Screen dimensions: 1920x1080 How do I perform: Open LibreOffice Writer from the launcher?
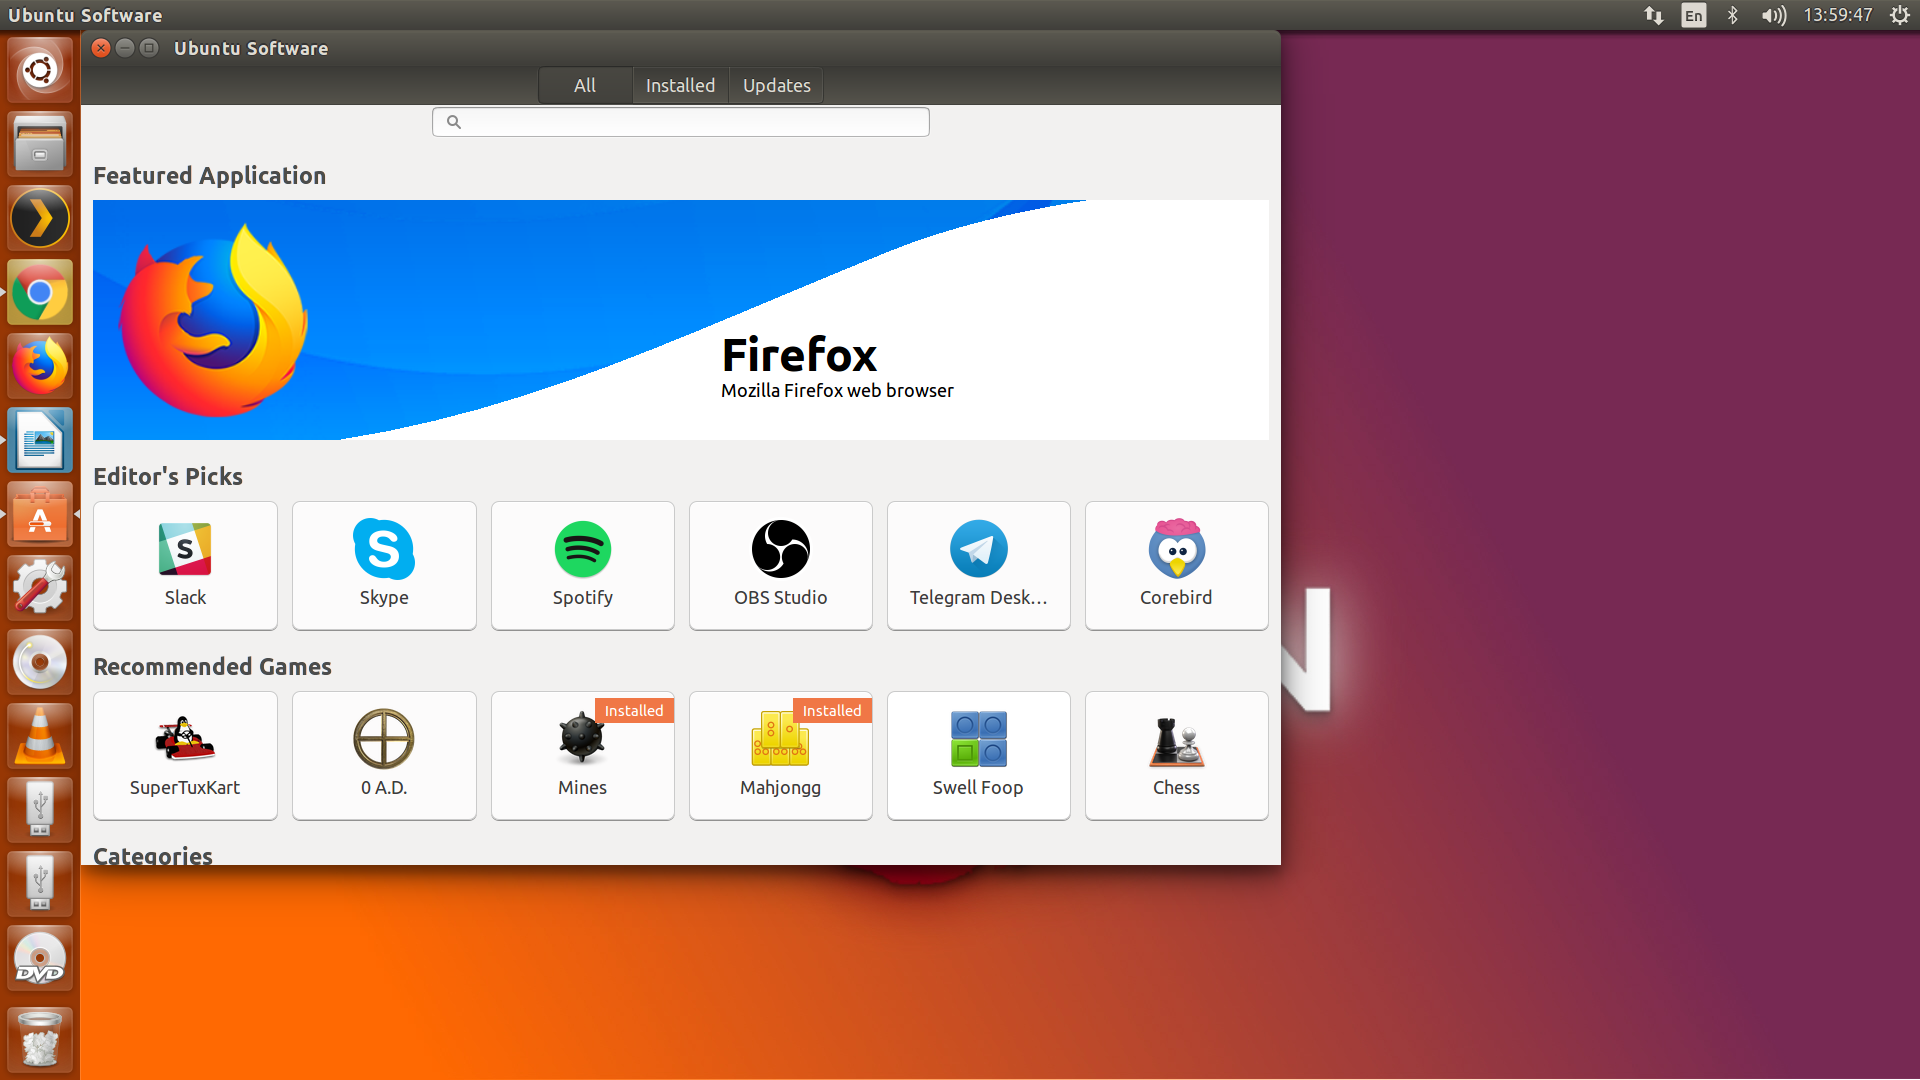tap(40, 440)
